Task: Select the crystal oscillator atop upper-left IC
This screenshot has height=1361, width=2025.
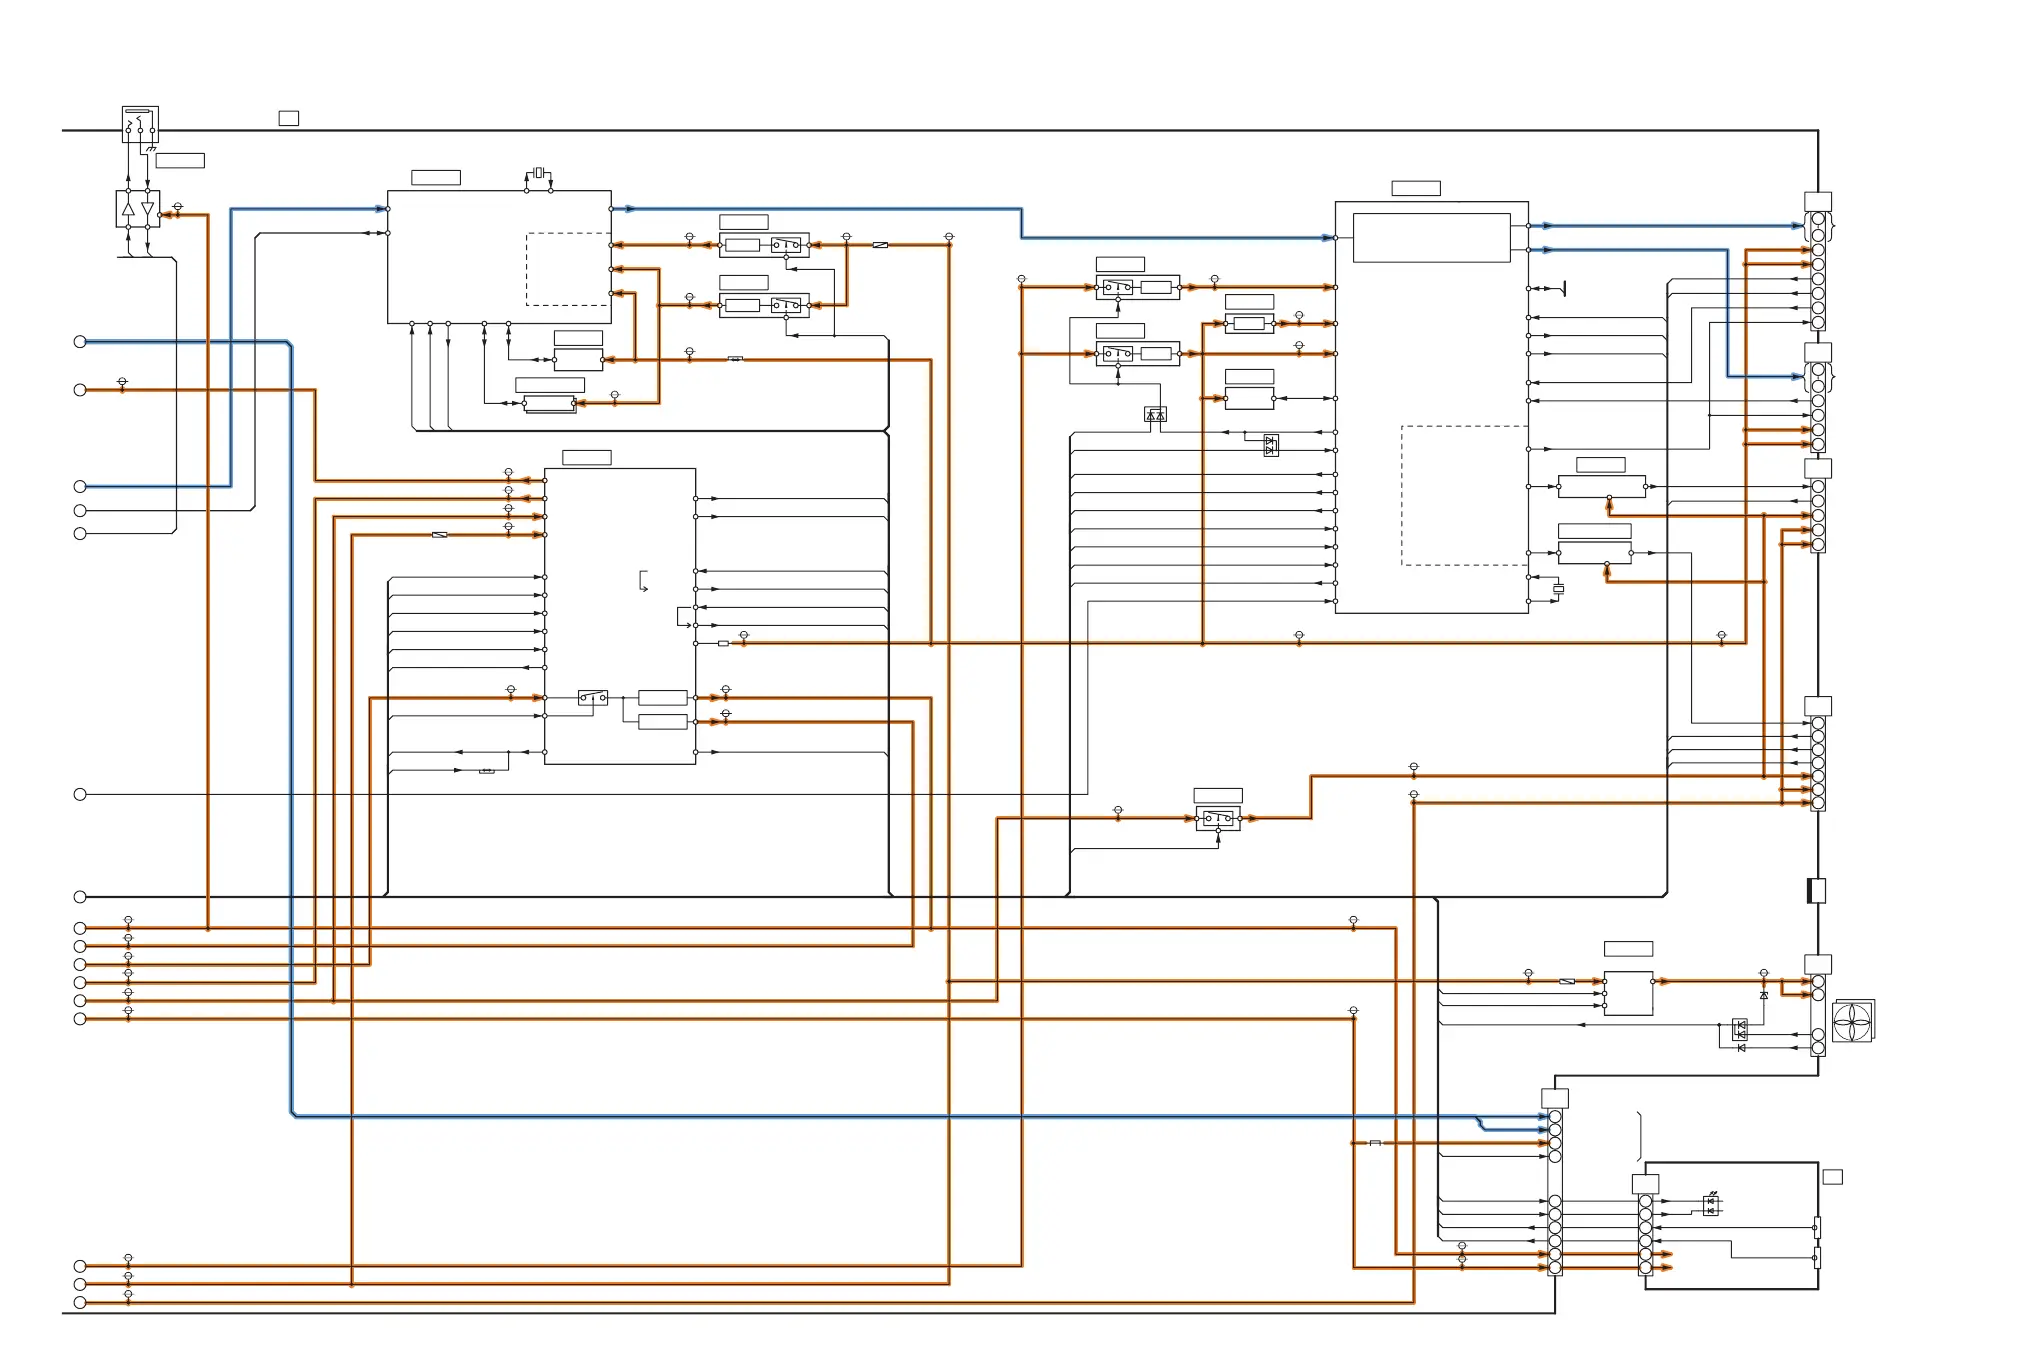Action: coord(538,173)
